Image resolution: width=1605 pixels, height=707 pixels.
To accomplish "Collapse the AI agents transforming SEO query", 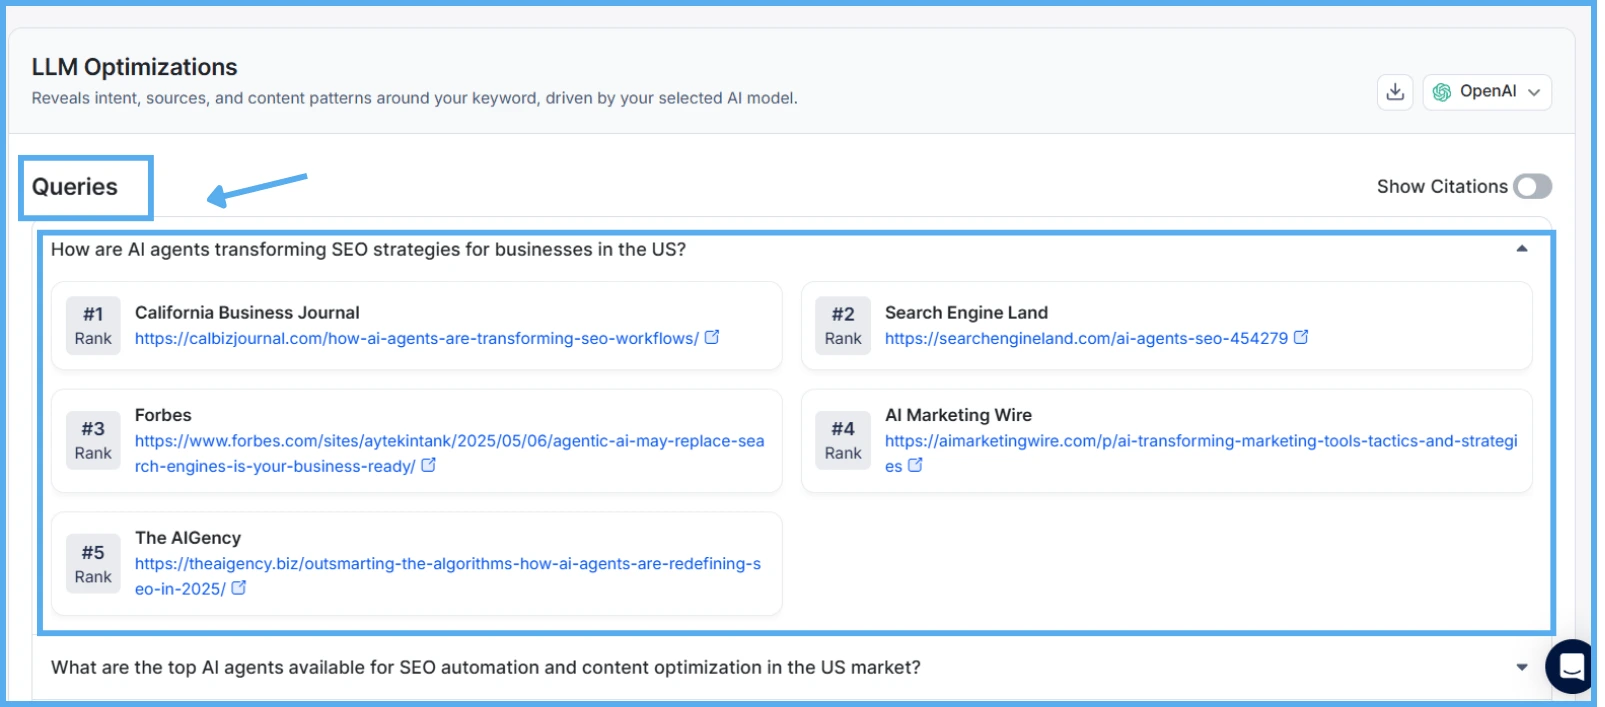I will 1521,249.
